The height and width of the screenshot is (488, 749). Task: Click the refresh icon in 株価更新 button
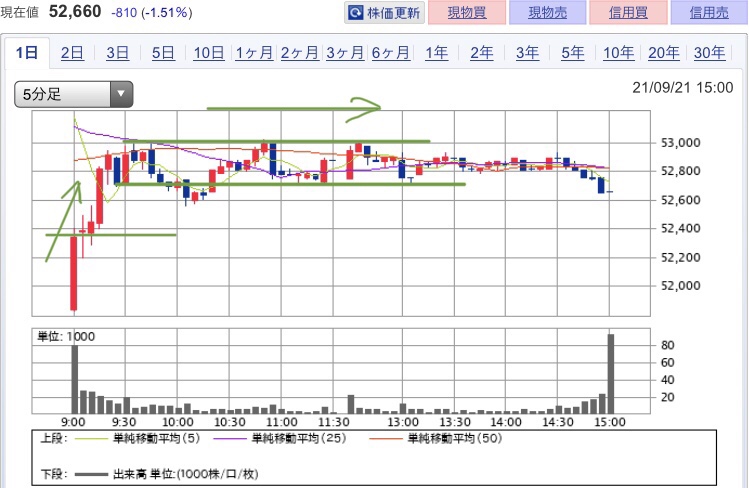click(x=355, y=12)
